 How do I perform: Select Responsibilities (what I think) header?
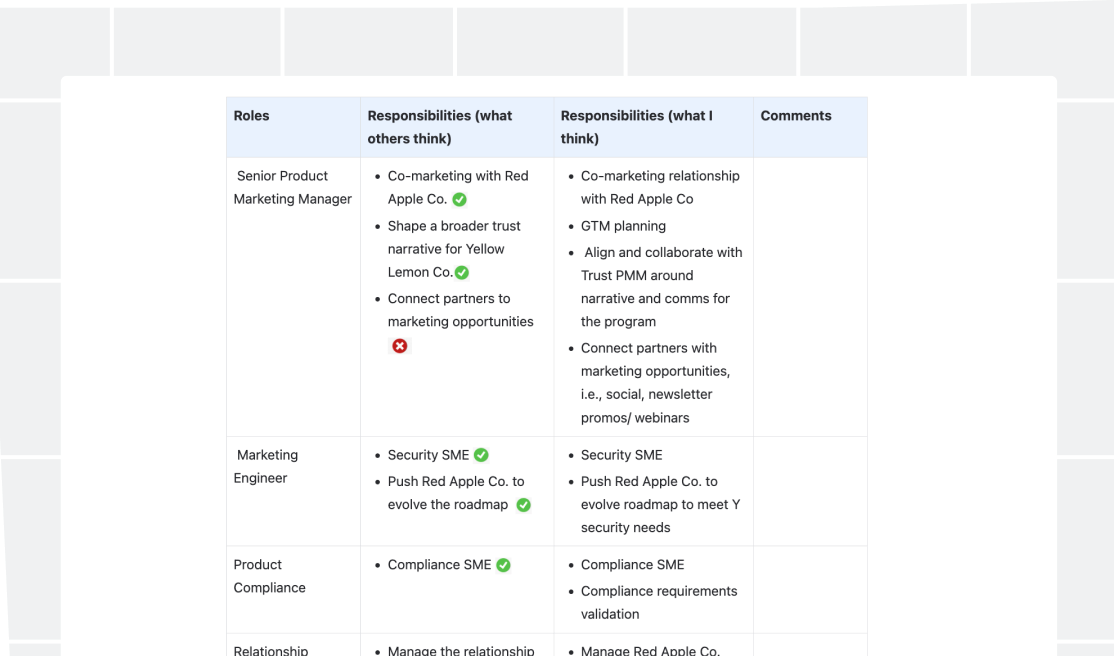click(654, 127)
